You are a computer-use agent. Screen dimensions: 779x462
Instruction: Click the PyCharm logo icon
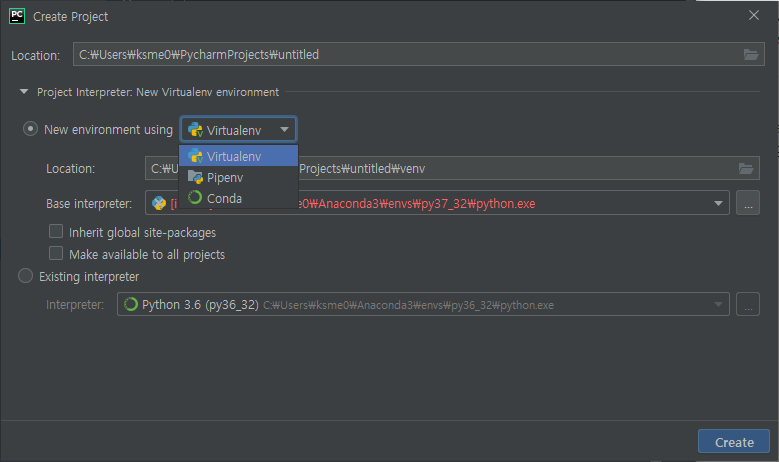click(x=17, y=16)
